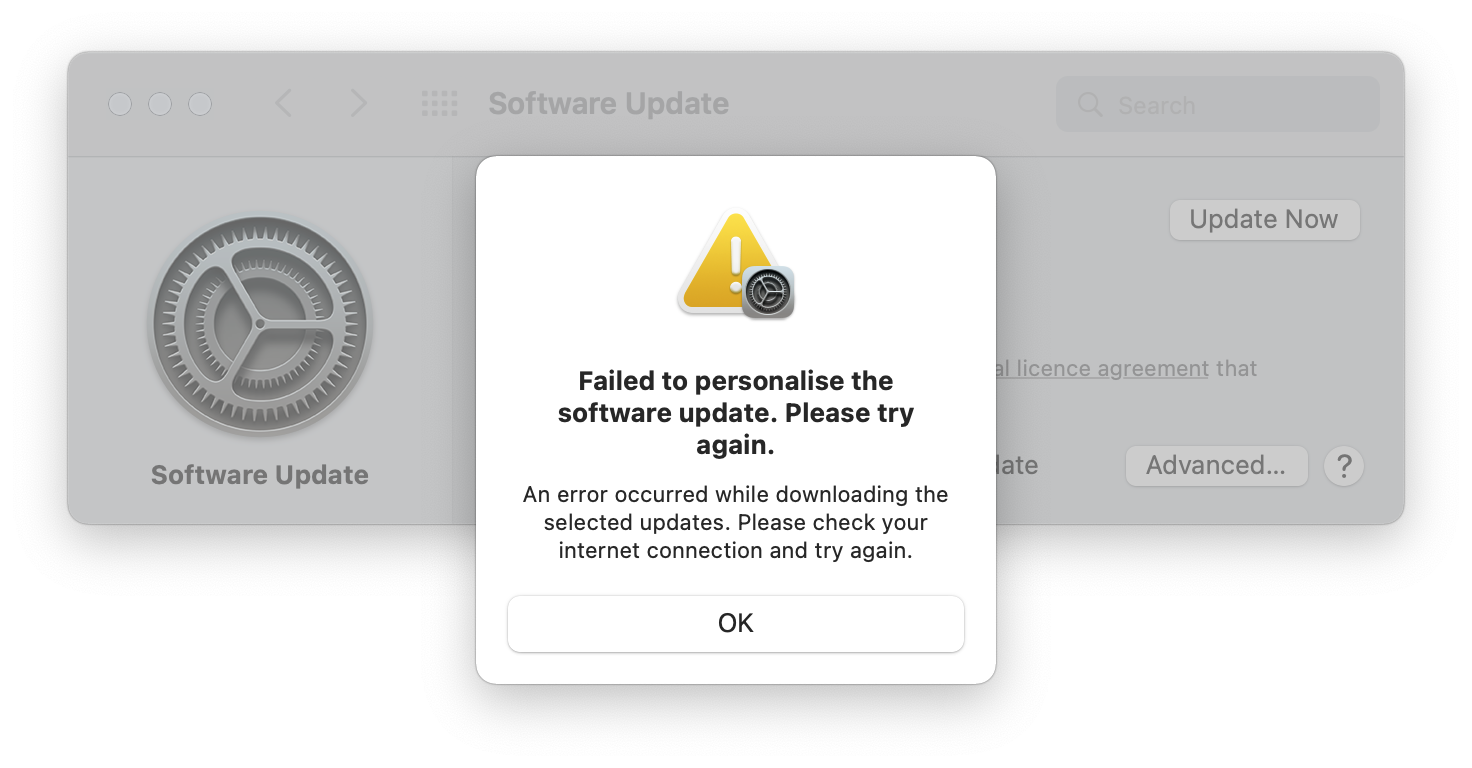
Task: Zoom the window using the third traffic light
Action: (x=200, y=104)
